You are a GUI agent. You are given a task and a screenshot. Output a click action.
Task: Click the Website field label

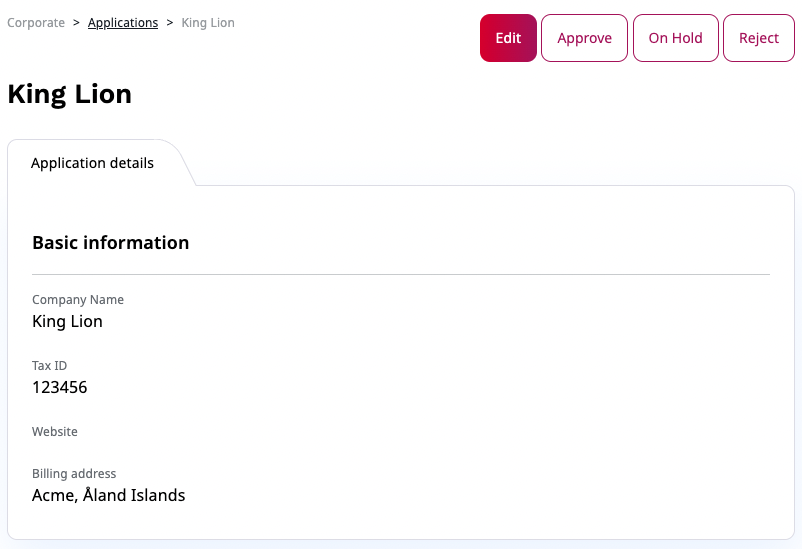pos(55,432)
